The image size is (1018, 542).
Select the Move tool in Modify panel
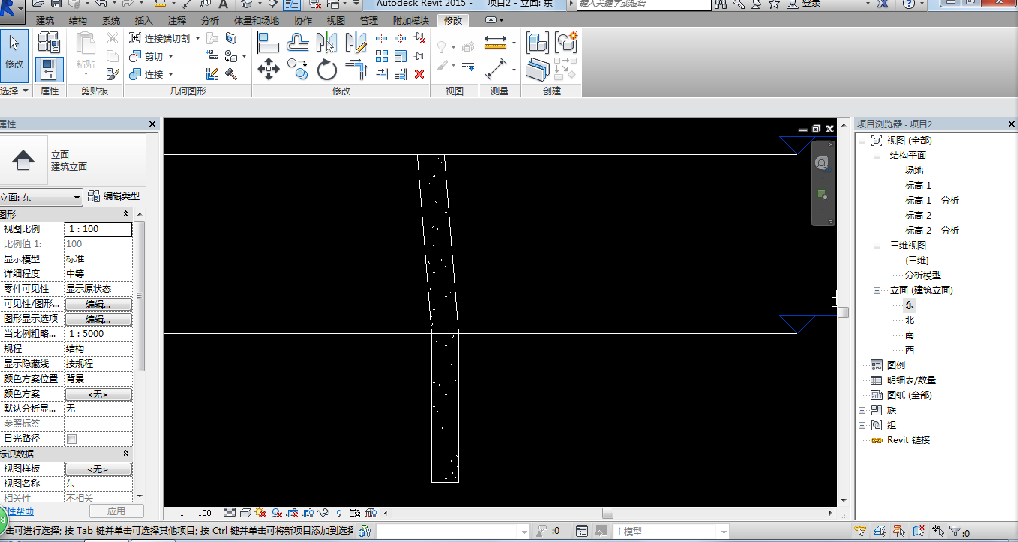267,70
